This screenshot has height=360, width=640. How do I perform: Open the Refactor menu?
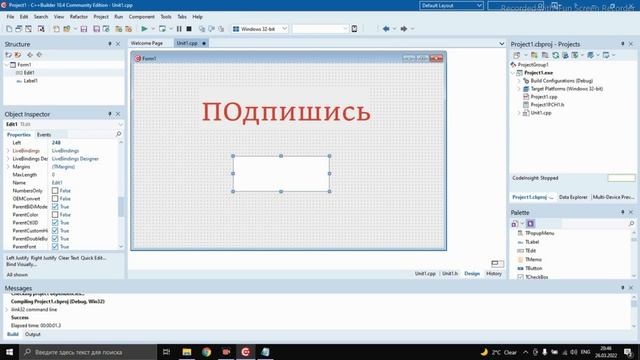[x=79, y=17]
